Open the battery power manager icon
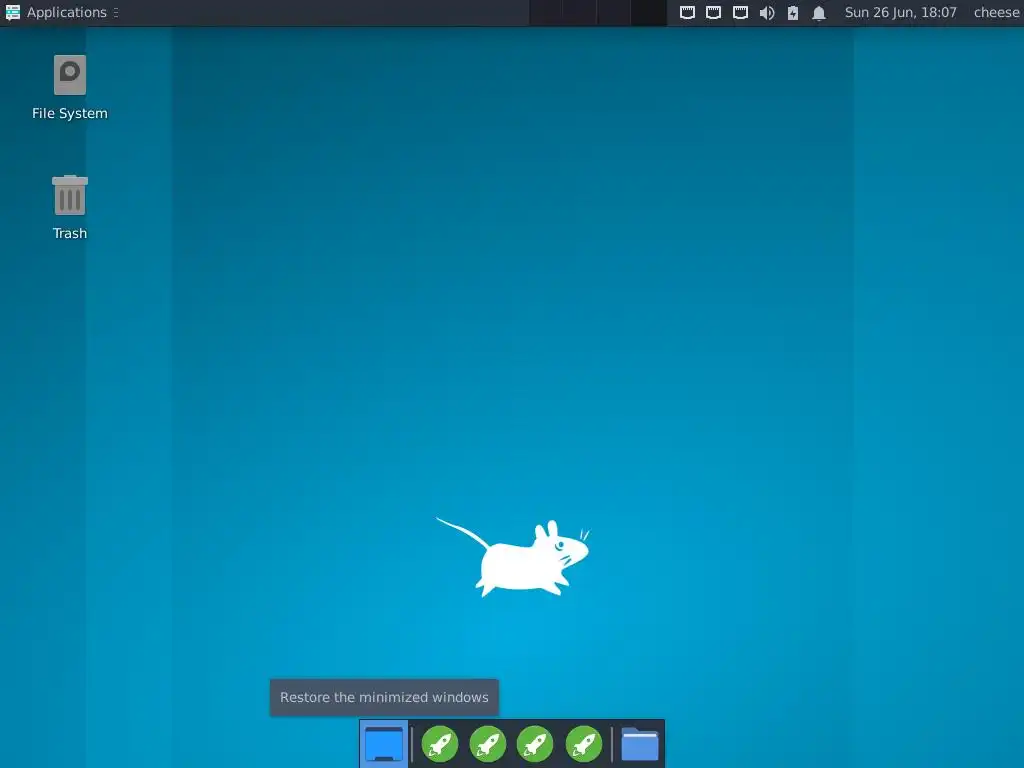 793,12
